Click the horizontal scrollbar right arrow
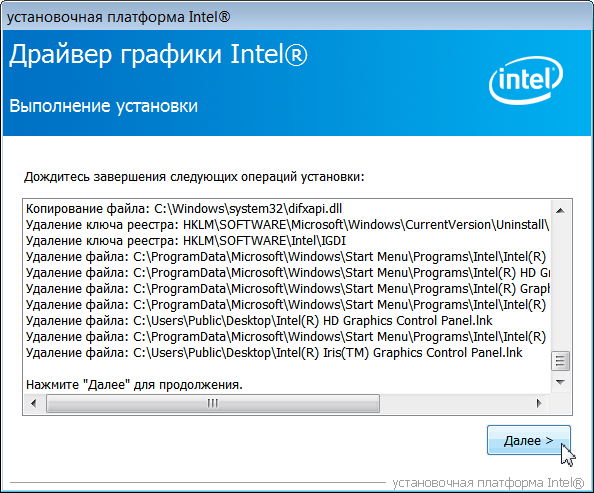The height and width of the screenshot is (493, 594). click(x=539, y=403)
